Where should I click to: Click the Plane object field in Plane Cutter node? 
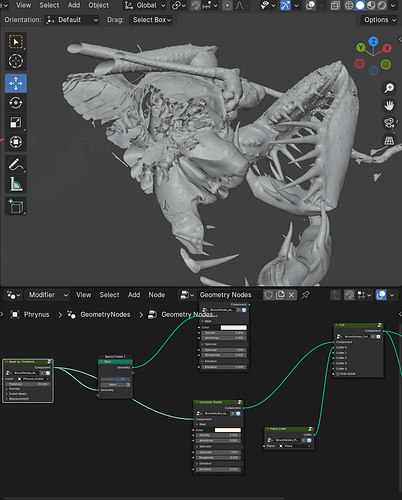click(294, 446)
